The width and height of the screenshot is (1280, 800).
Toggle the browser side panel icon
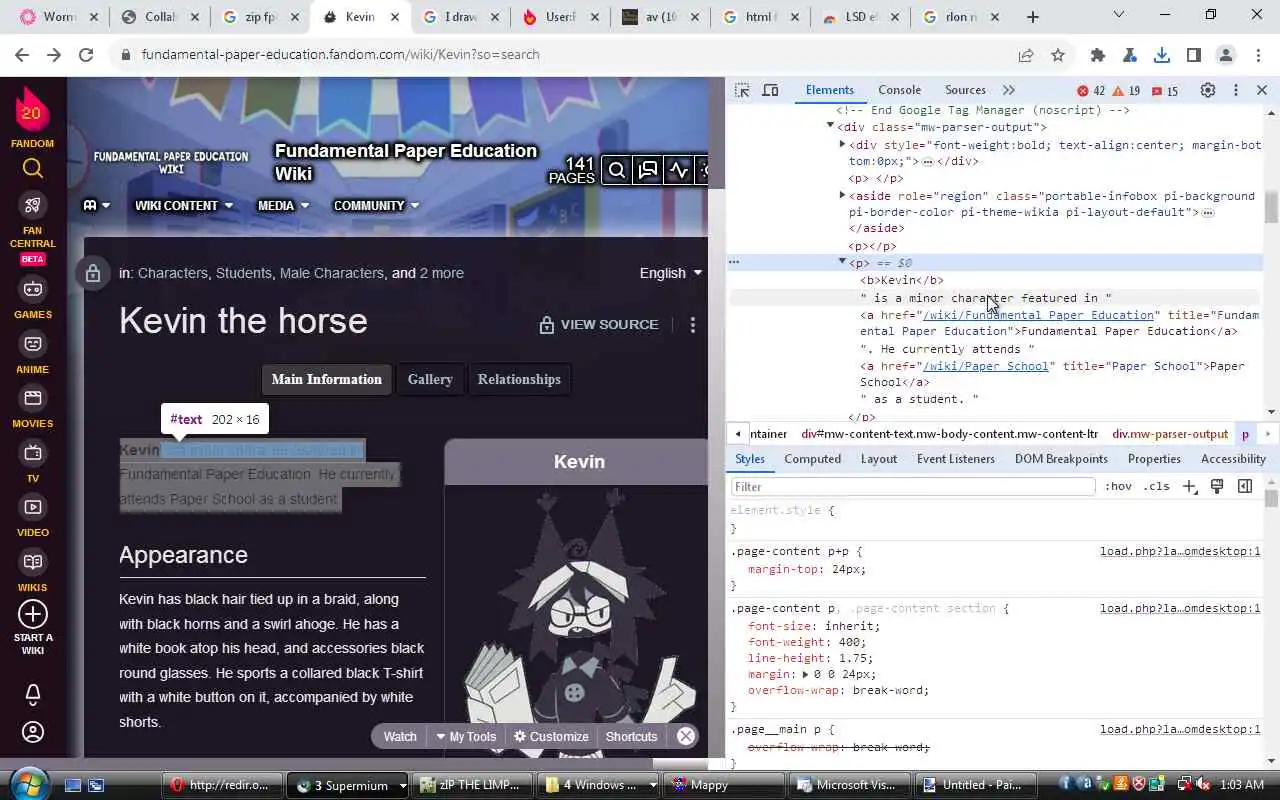pyautogui.click(x=1194, y=55)
